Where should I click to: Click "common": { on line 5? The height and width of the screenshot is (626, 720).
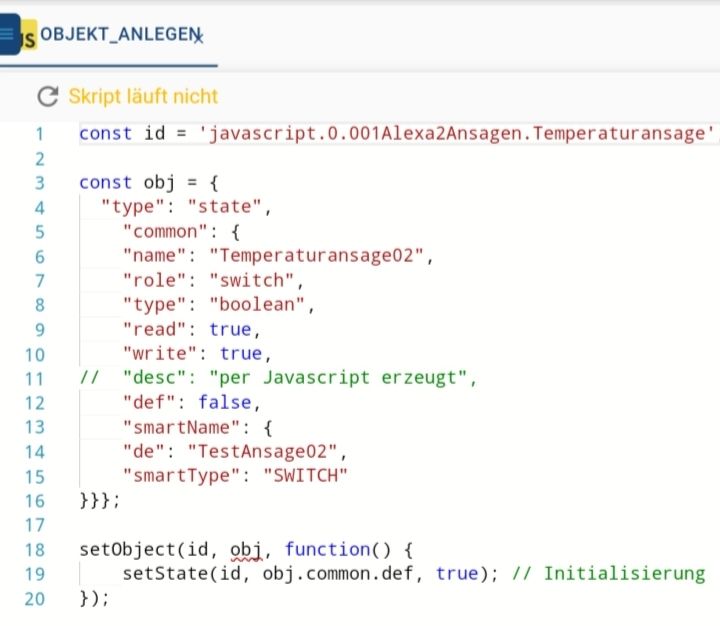pyautogui.click(x=181, y=231)
